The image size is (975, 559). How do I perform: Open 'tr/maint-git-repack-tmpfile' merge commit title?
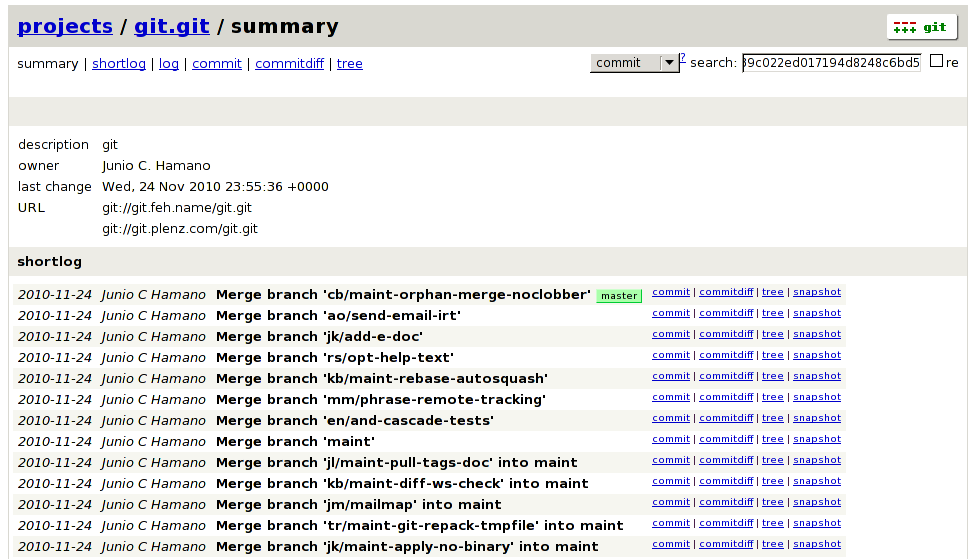420,526
